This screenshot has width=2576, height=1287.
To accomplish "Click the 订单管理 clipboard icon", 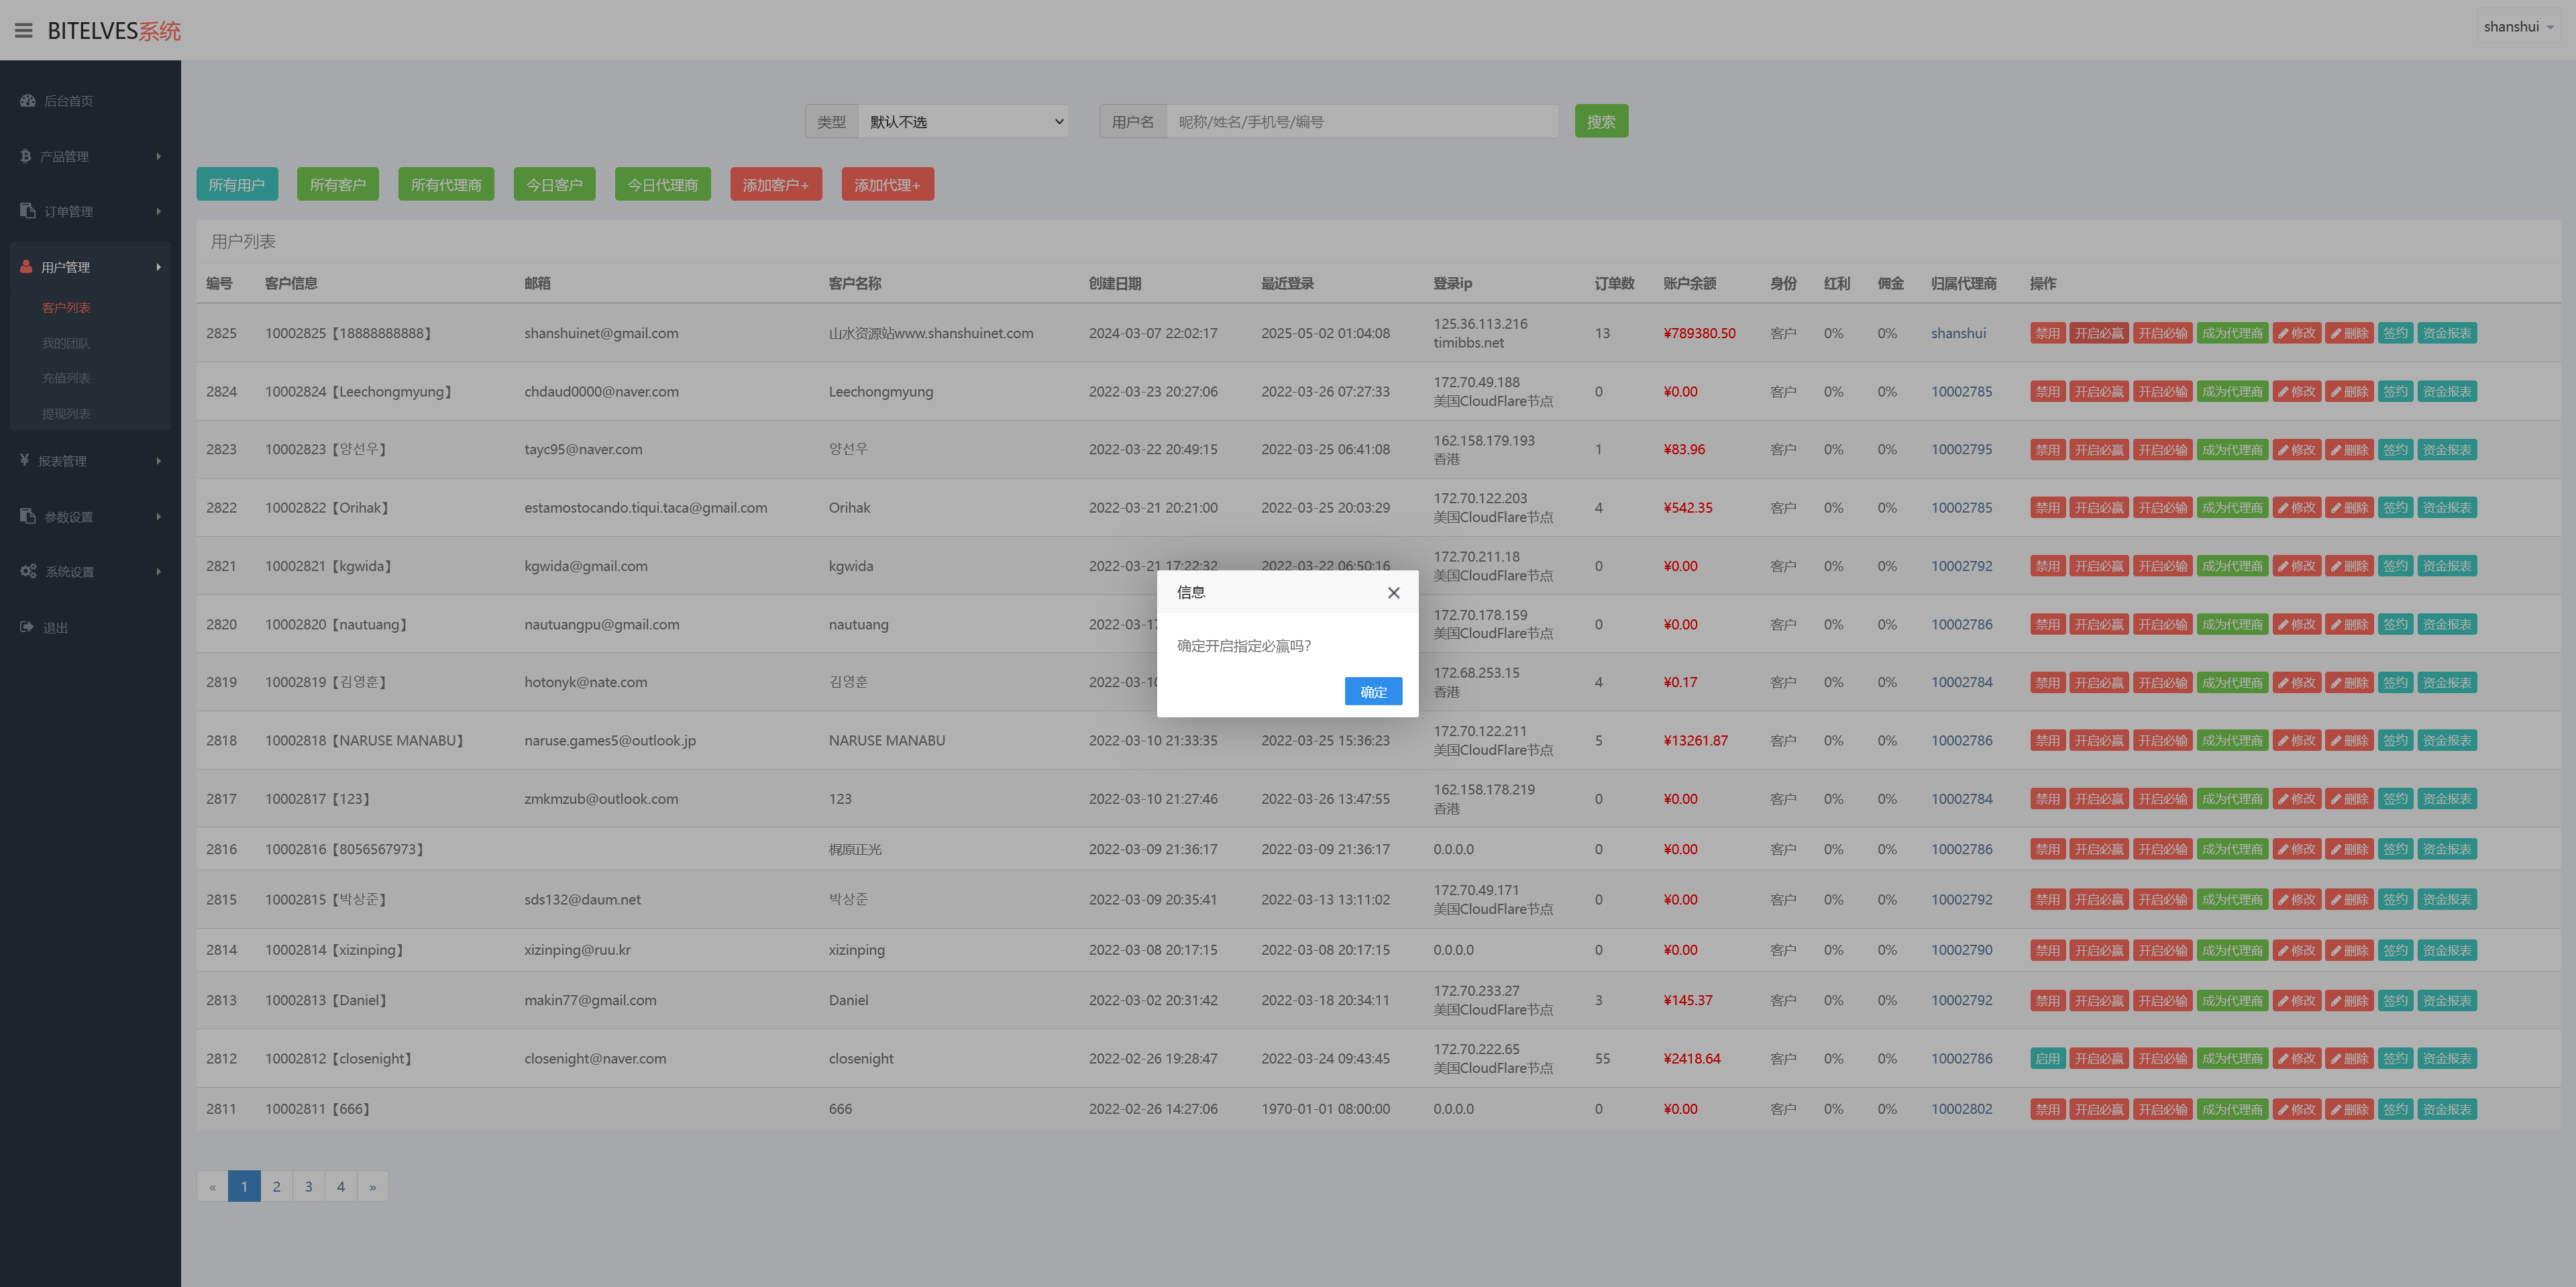I will pyautogui.click(x=28, y=211).
